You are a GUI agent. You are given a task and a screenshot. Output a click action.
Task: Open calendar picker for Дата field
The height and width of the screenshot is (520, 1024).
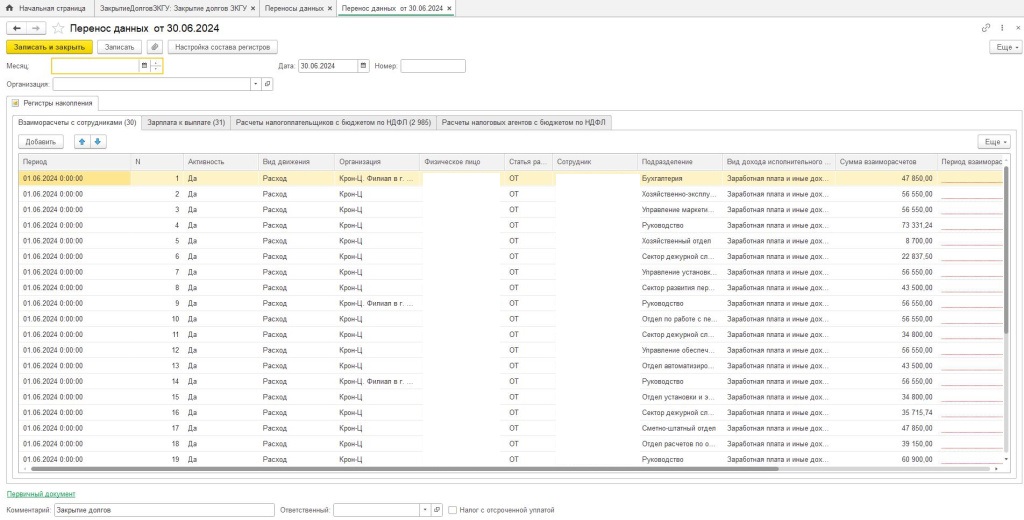(x=363, y=66)
